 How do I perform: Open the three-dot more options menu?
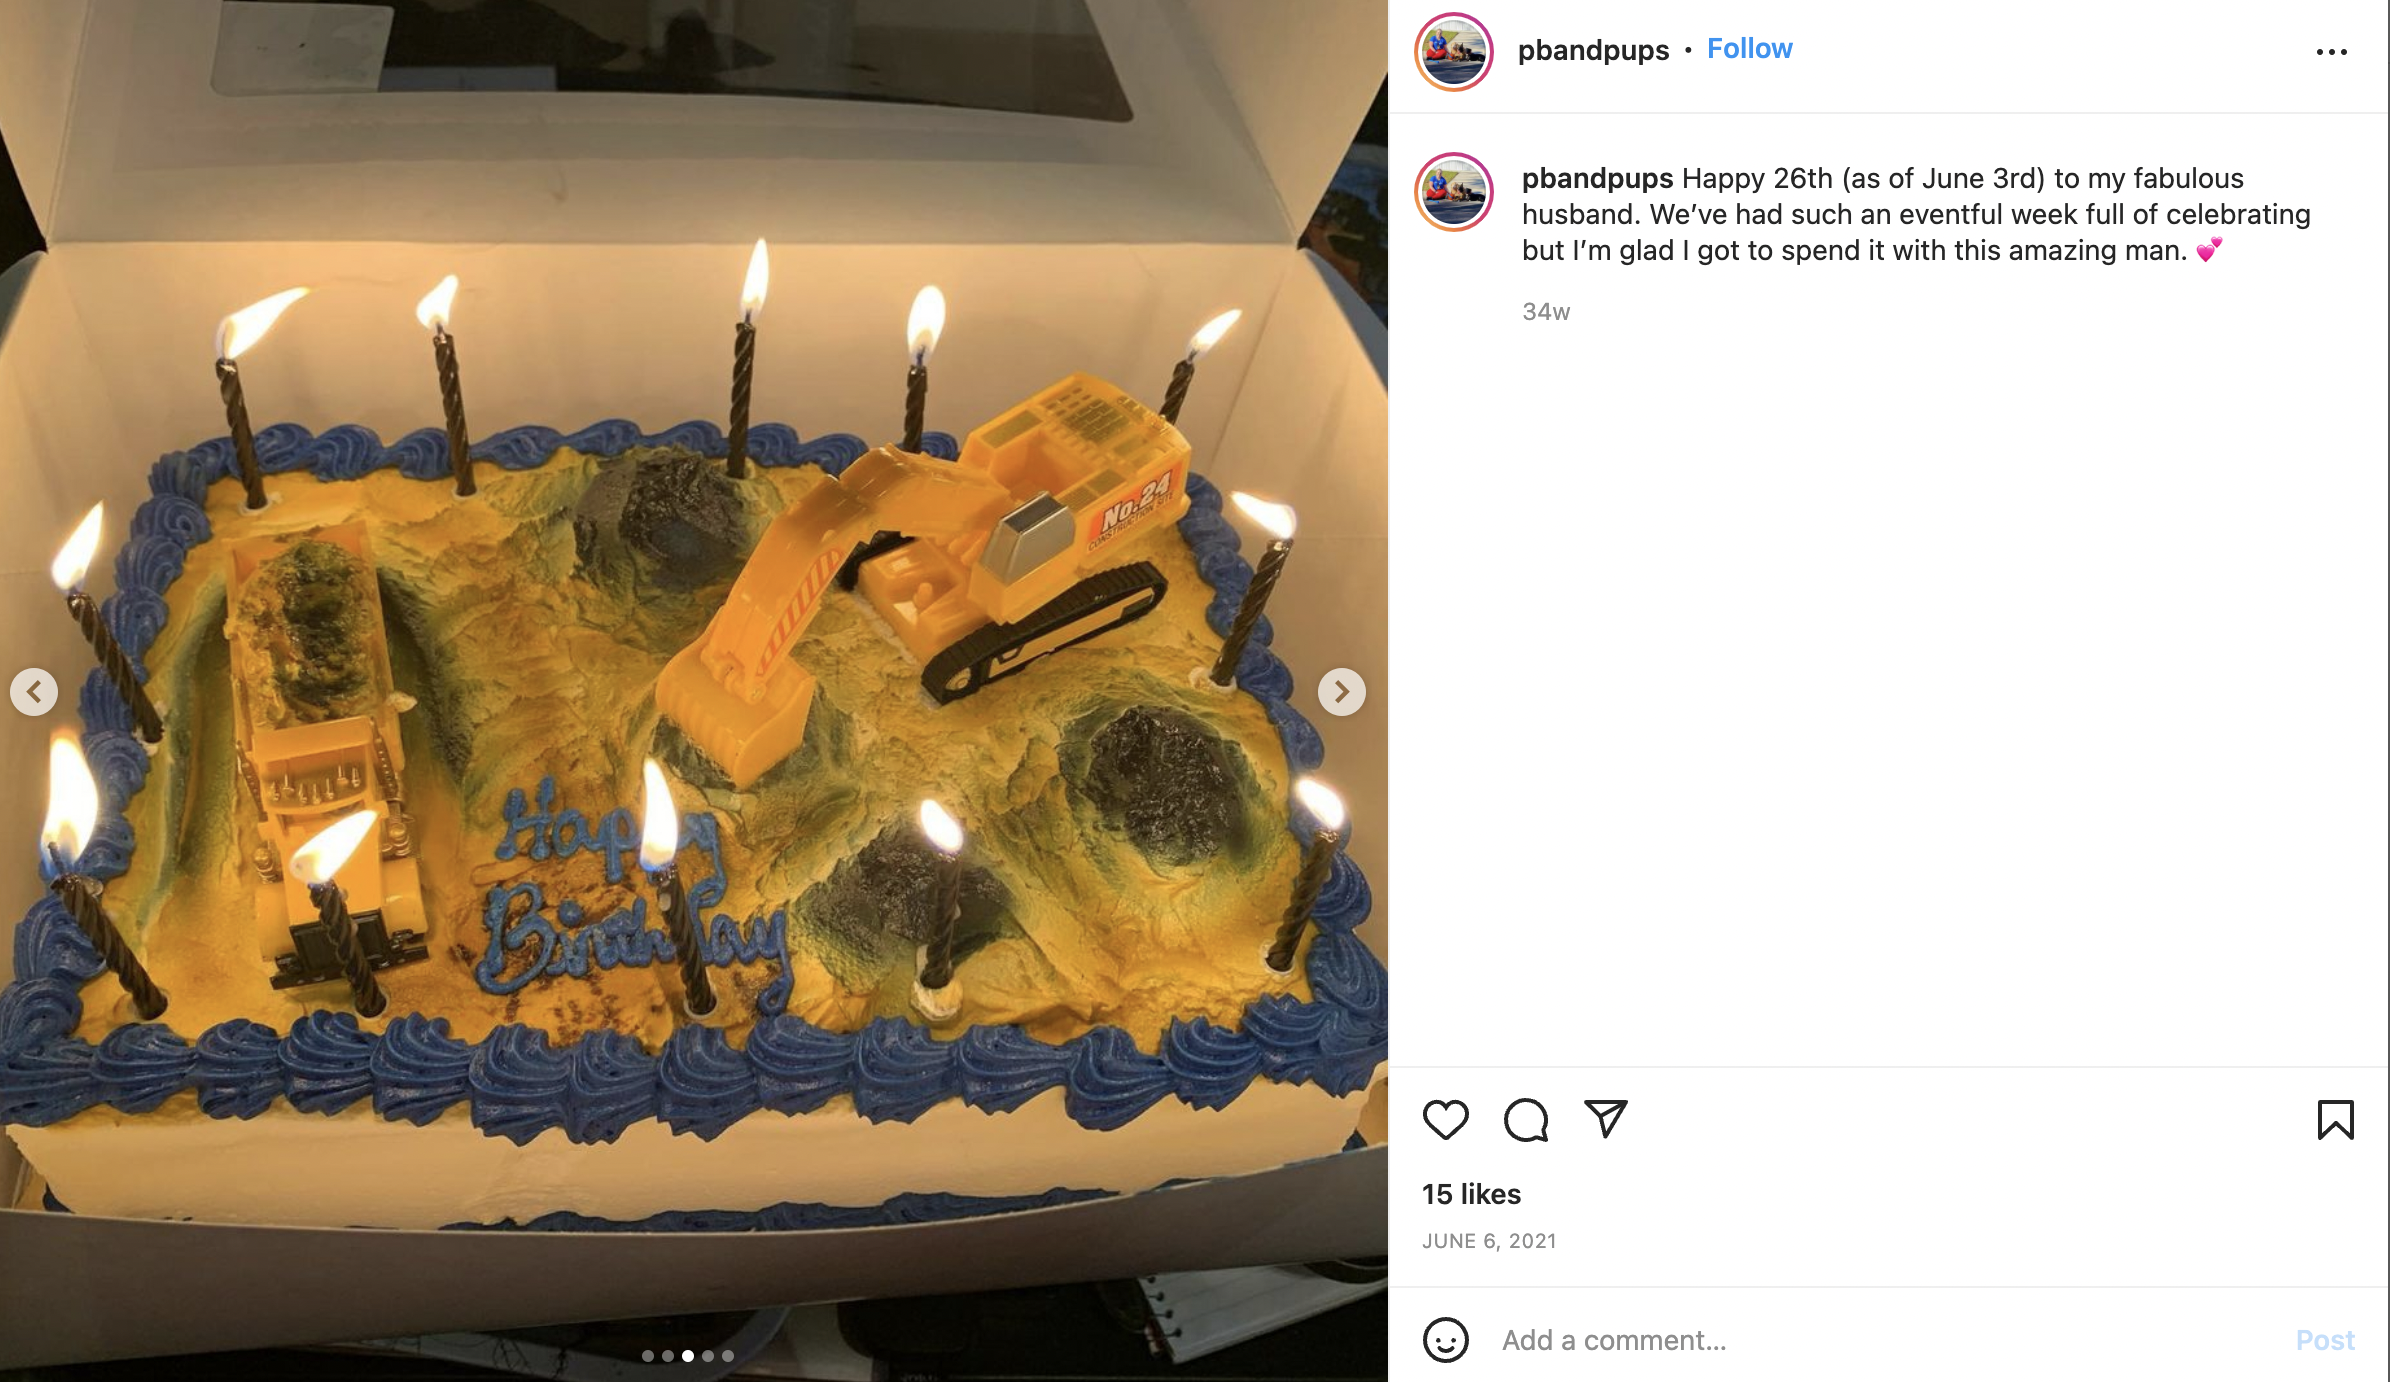coord(2331,52)
